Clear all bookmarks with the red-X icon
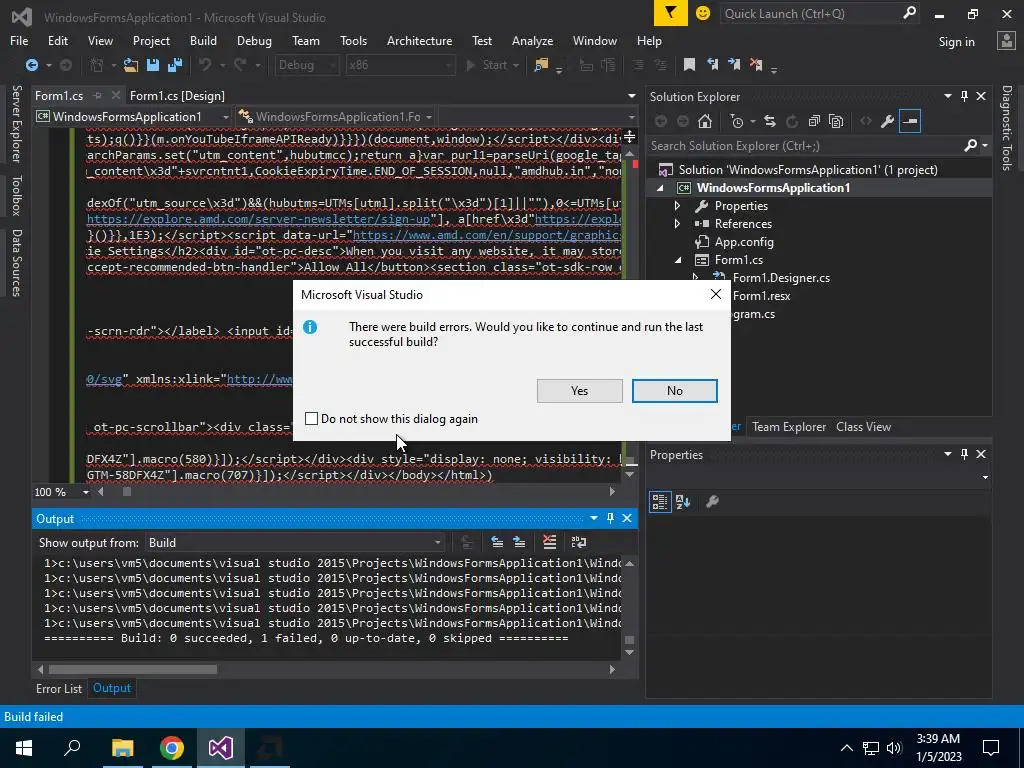The width and height of the screenshot is (1024, 768). tap(756, 65)
